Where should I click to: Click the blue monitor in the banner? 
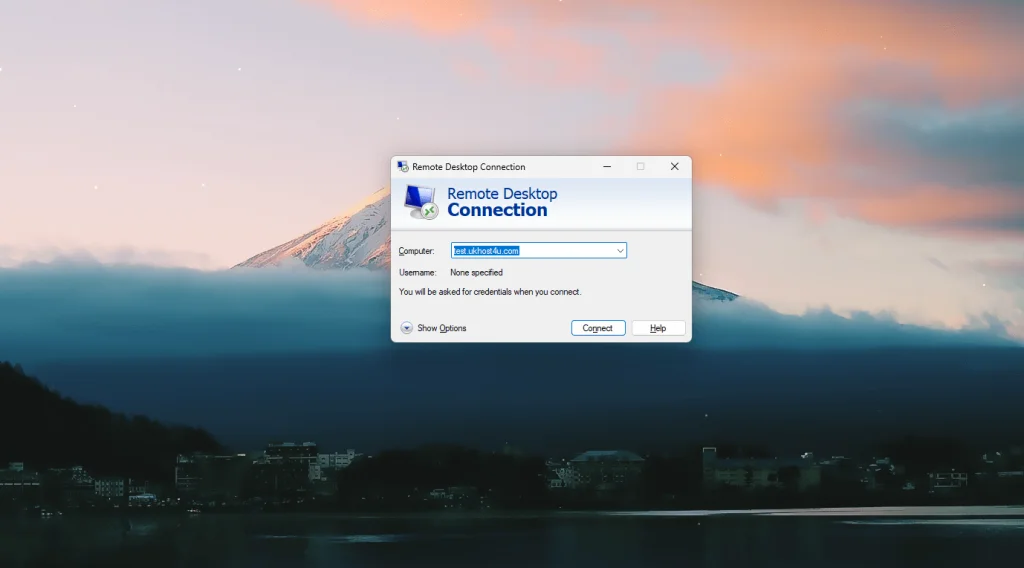(417, 196)
